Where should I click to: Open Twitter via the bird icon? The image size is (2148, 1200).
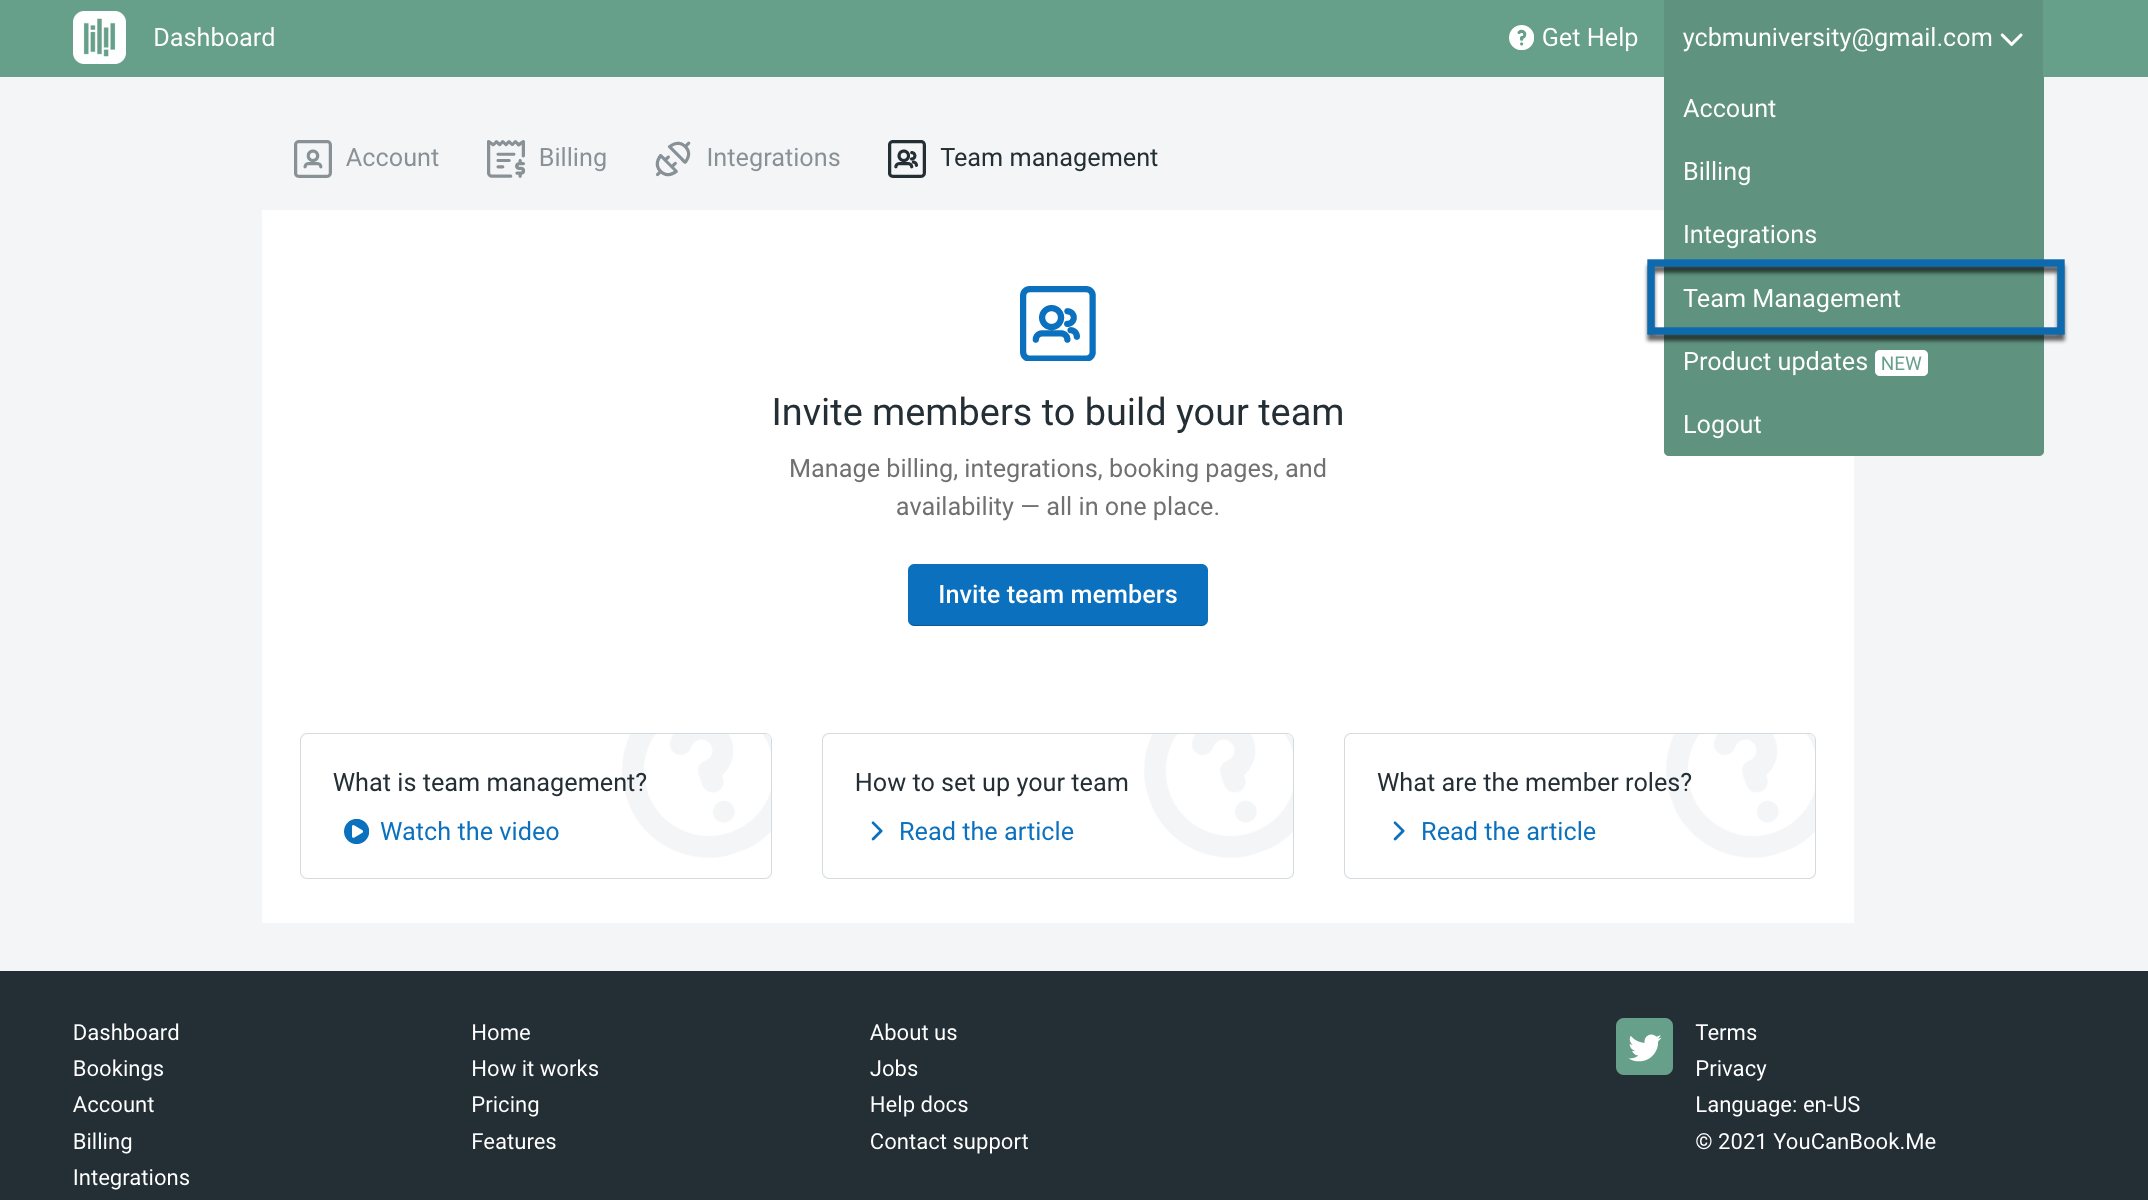coord(1643,1046)
